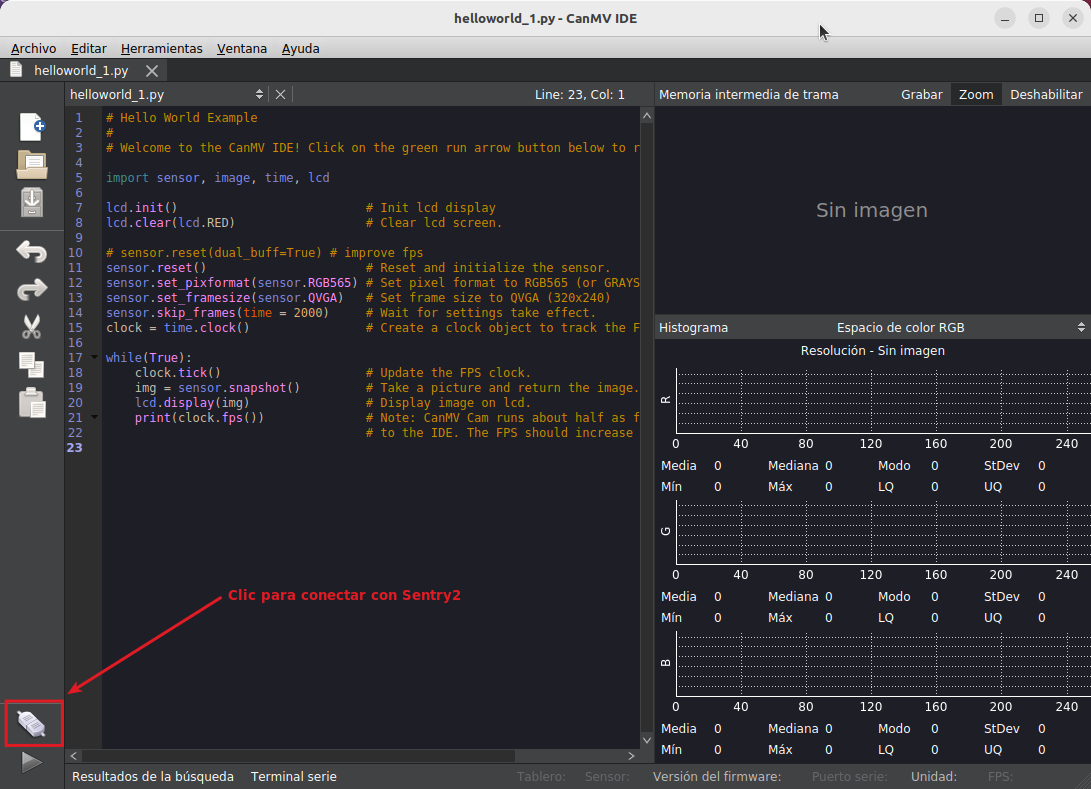The height and width of the screenshot is (789, 1091).
Task: Click the 'Unidad:' status bar entry
Action: click(934, 776)
